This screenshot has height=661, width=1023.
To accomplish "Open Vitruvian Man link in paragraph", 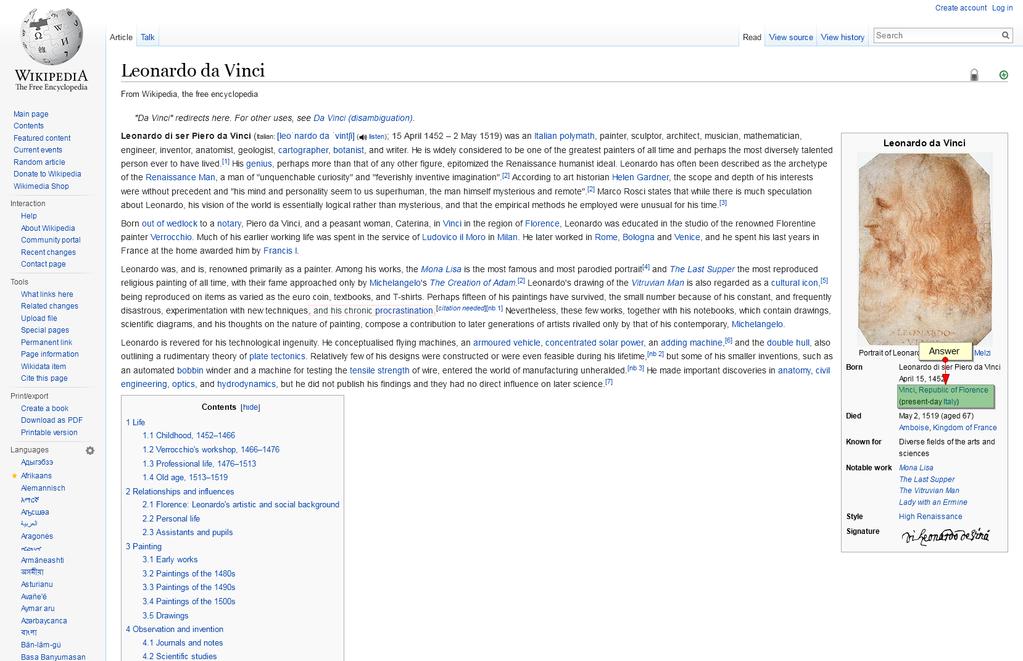I will point(658,283).
